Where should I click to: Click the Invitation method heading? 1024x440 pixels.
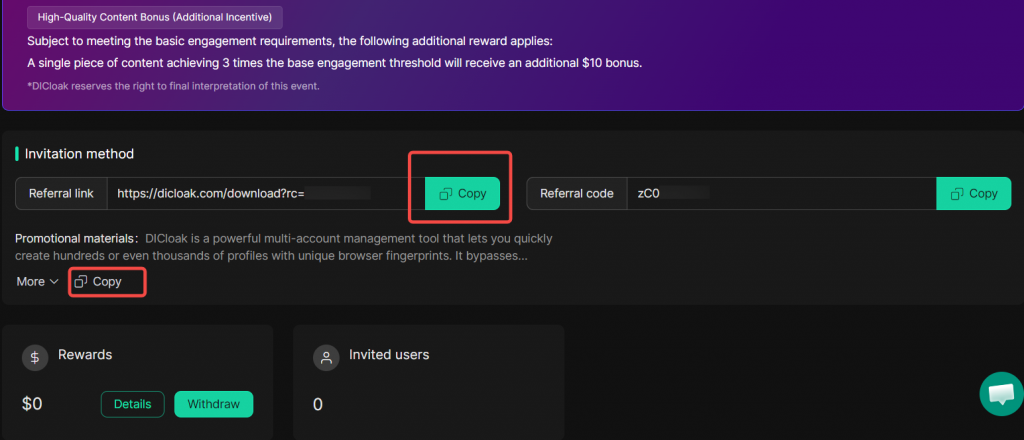[x=79, y=154]
